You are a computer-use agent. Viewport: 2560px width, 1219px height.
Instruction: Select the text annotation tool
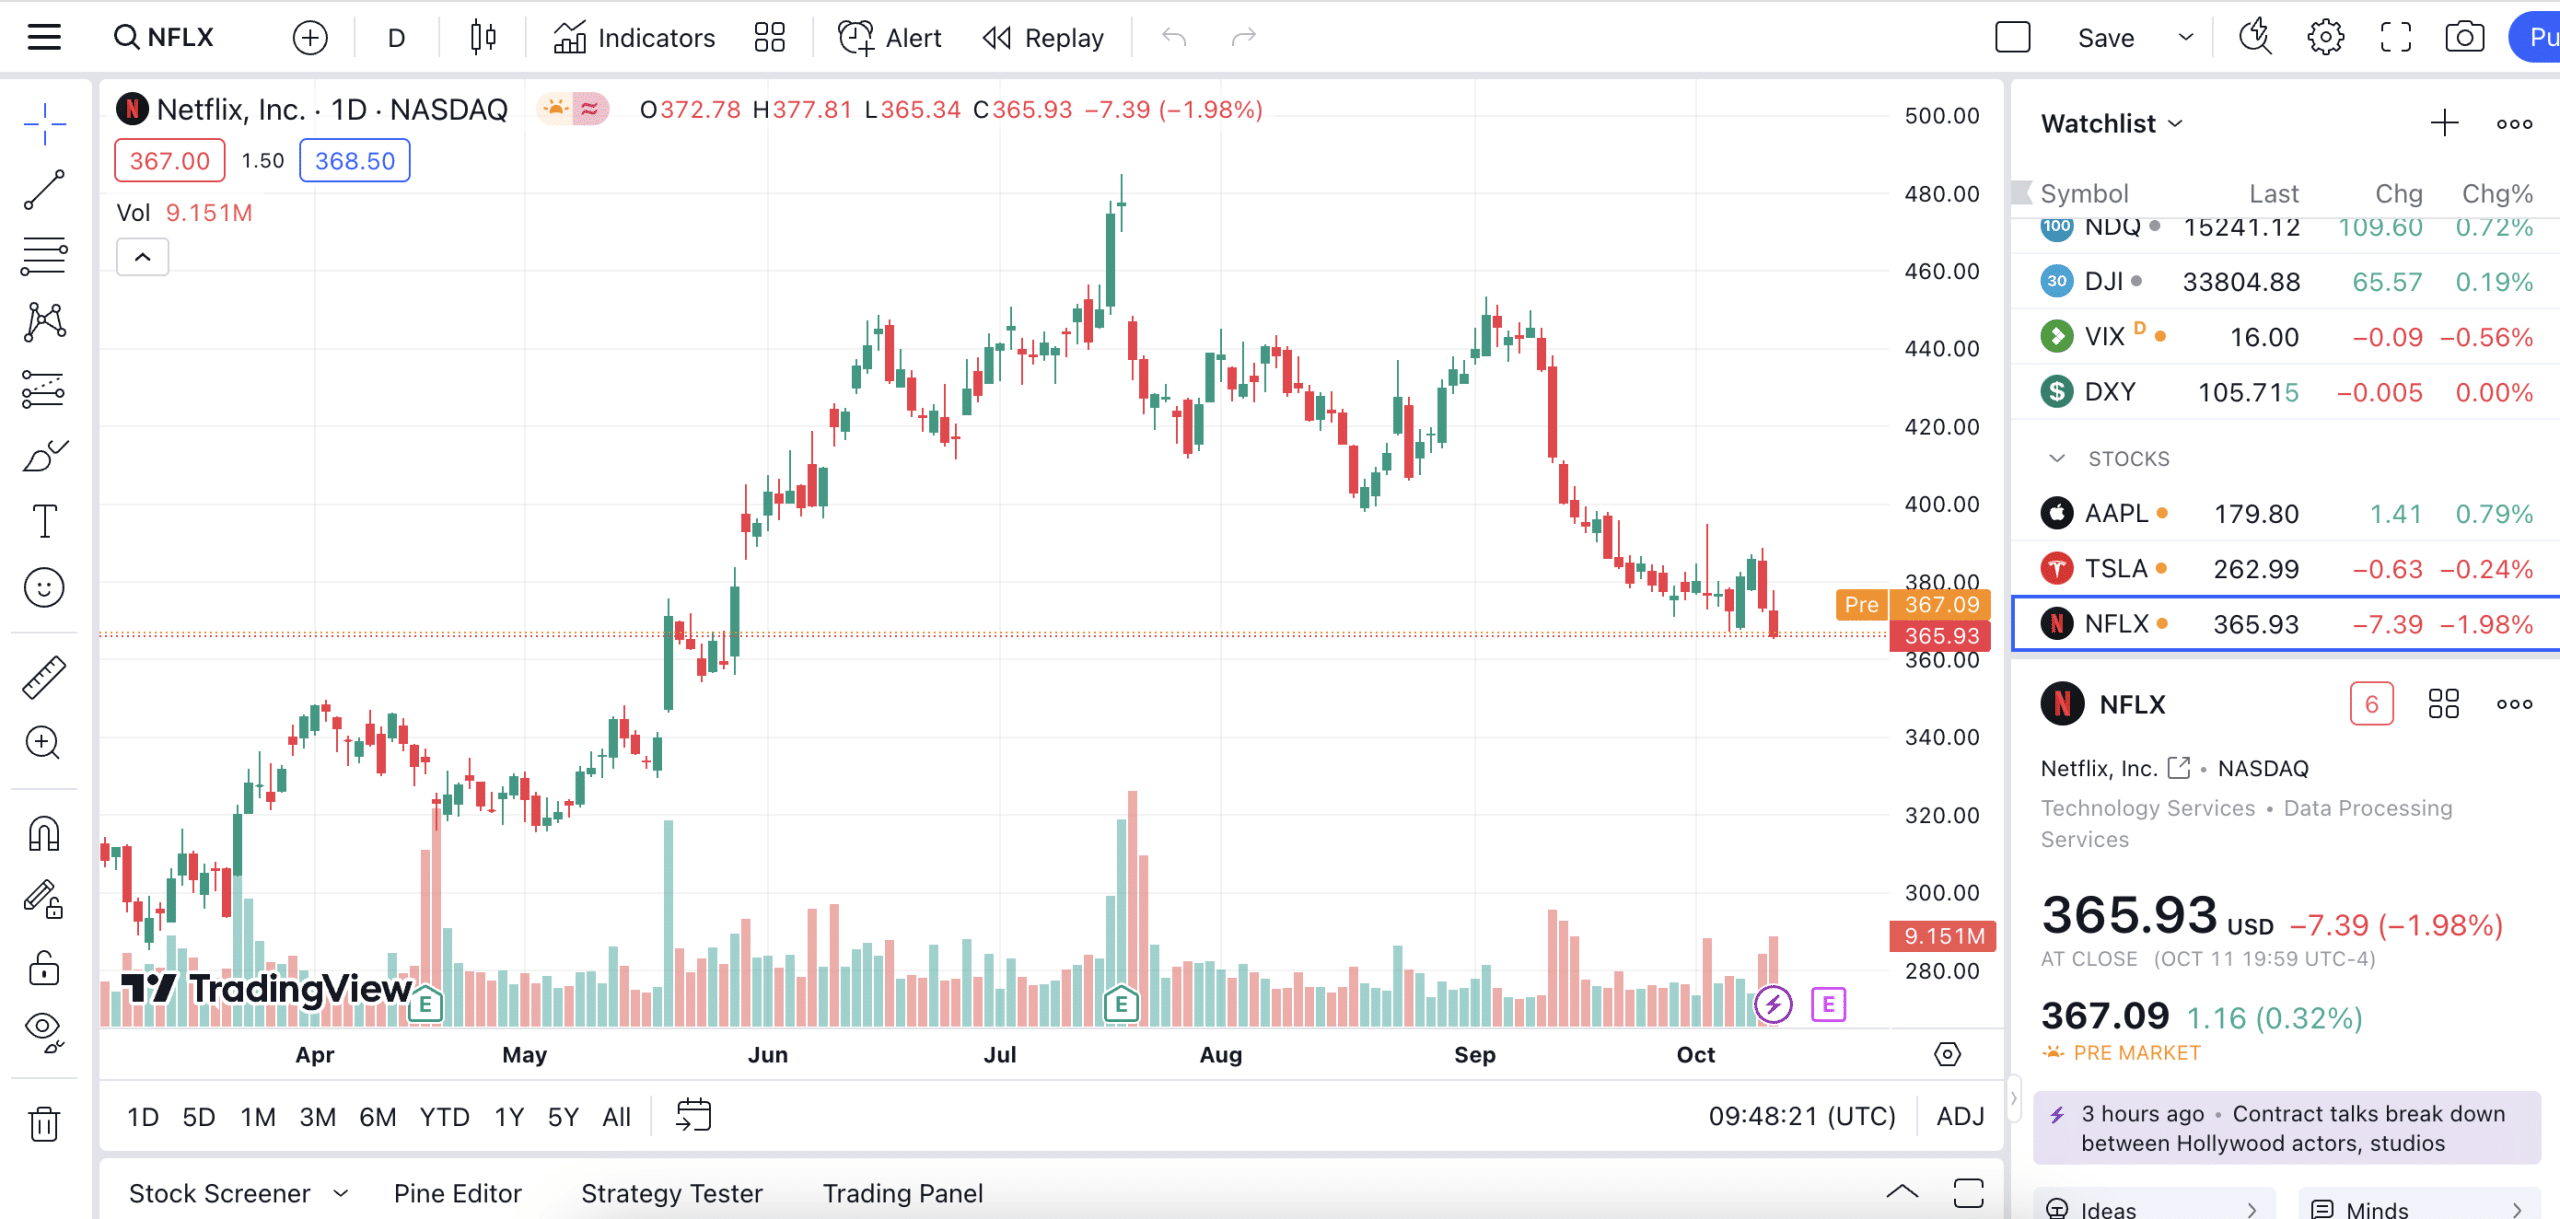click(44, 521)
